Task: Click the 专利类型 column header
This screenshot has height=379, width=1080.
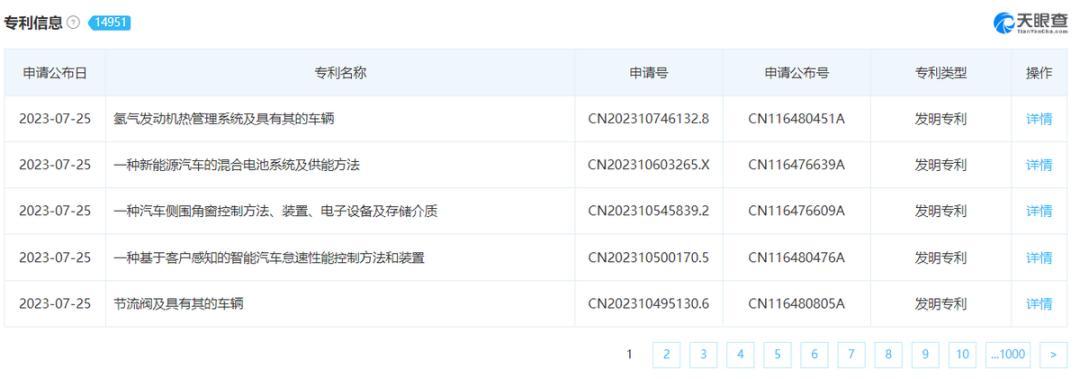Action: [x=940, y=73]
